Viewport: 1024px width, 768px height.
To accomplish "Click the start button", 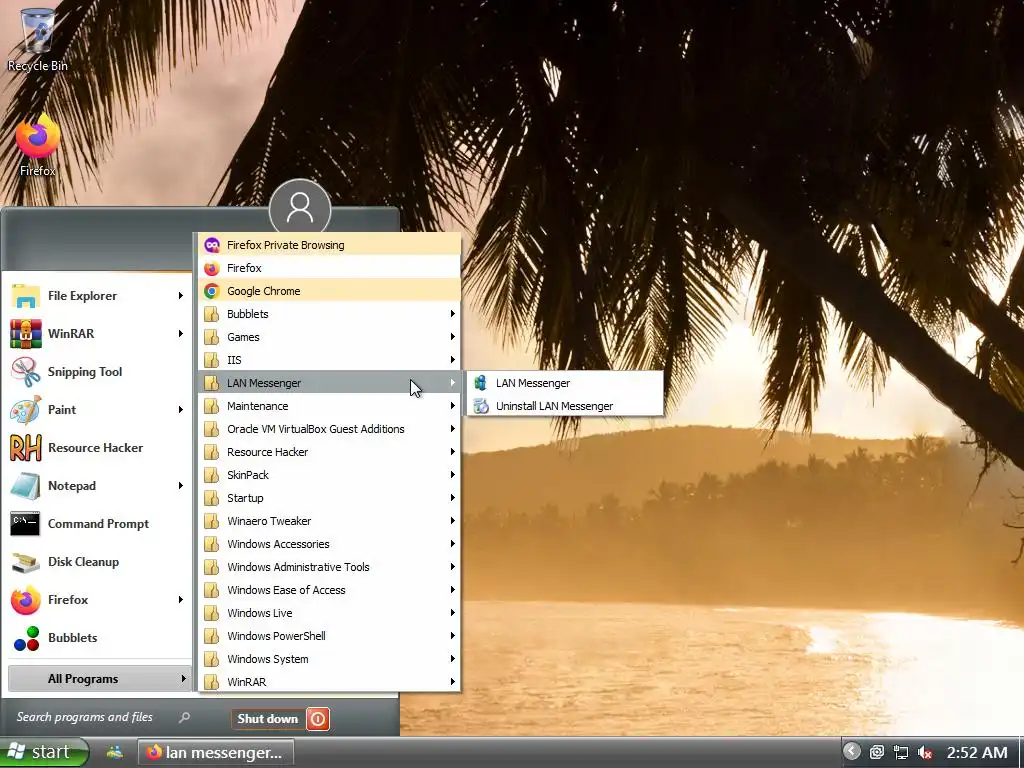I will pyautogui.click(x=43, y=752).
